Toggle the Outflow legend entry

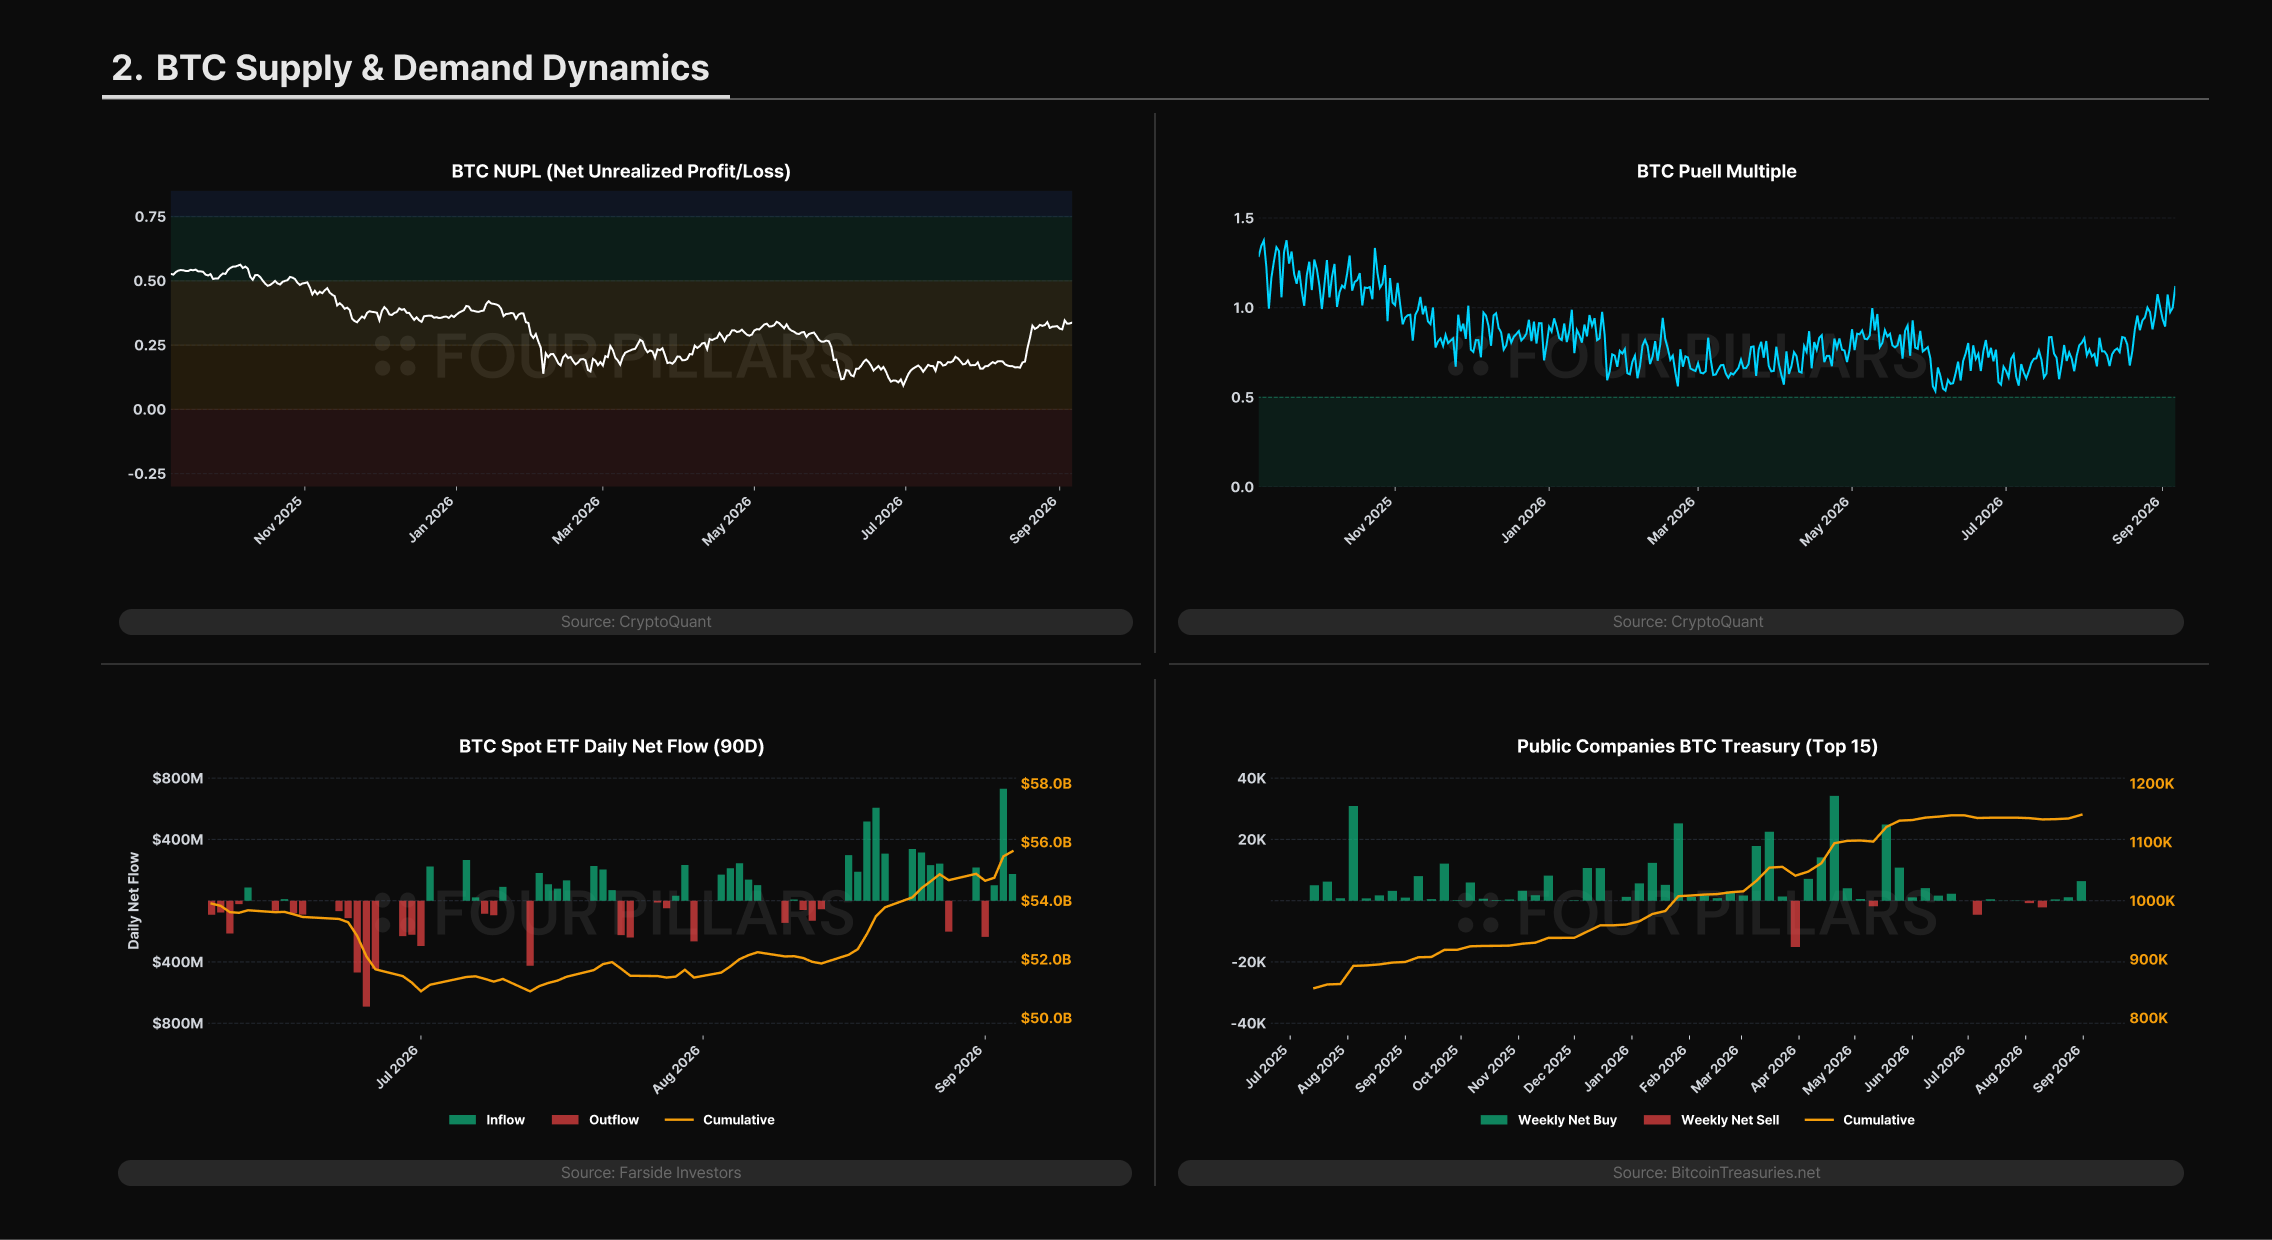595,1120
